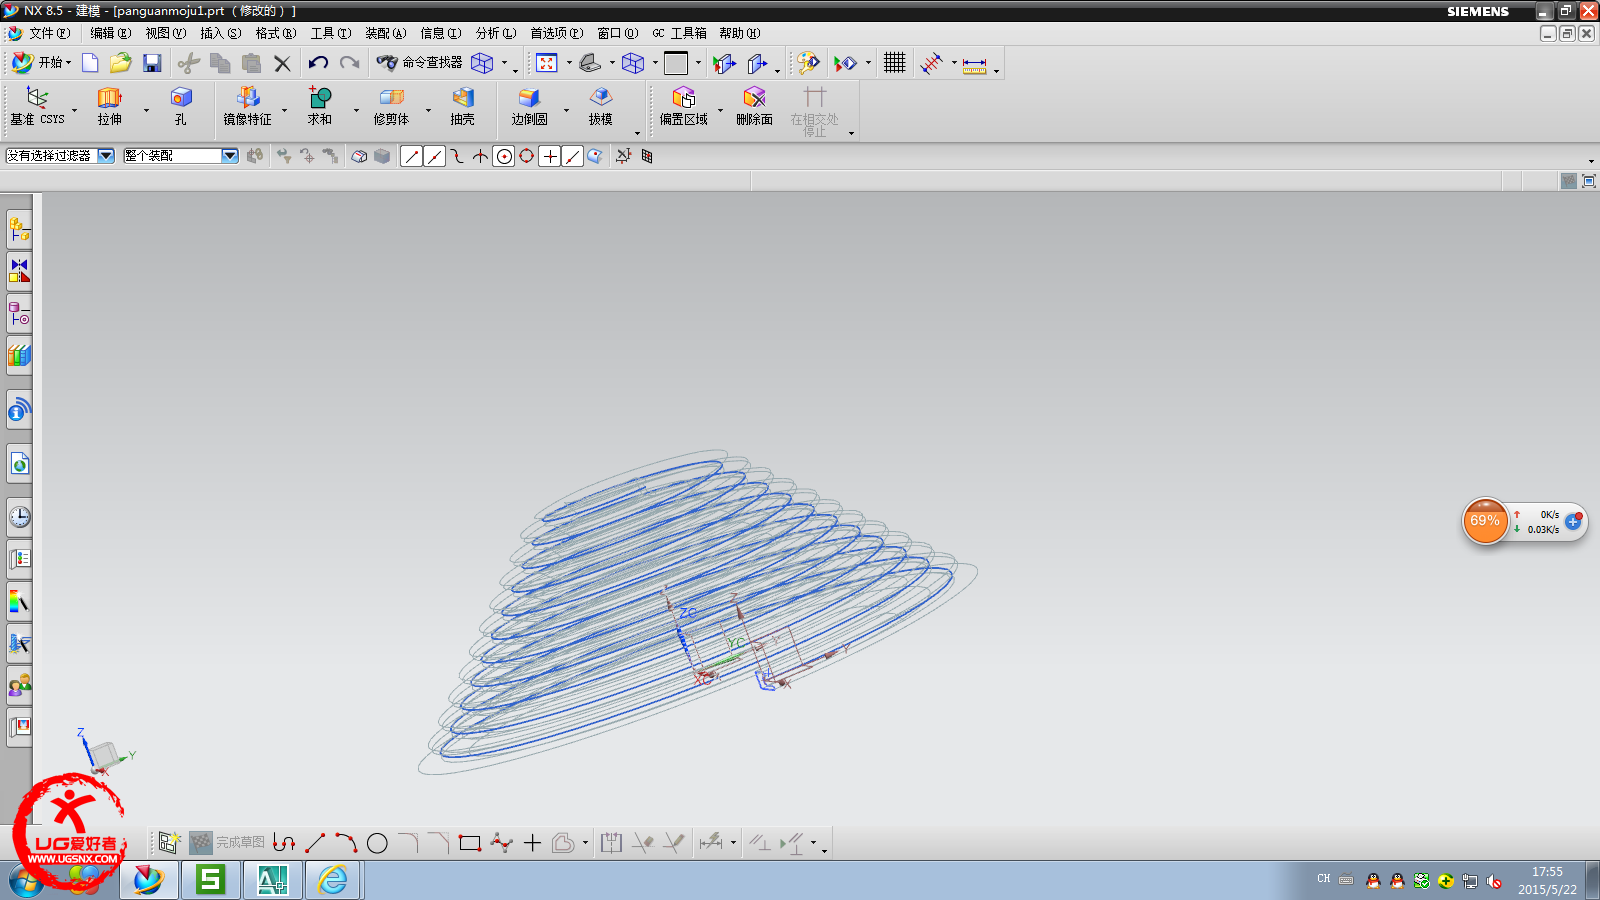Open the 分析 menu
The width and height of the screenshot is (1600, 900).
tap(495, 33)
